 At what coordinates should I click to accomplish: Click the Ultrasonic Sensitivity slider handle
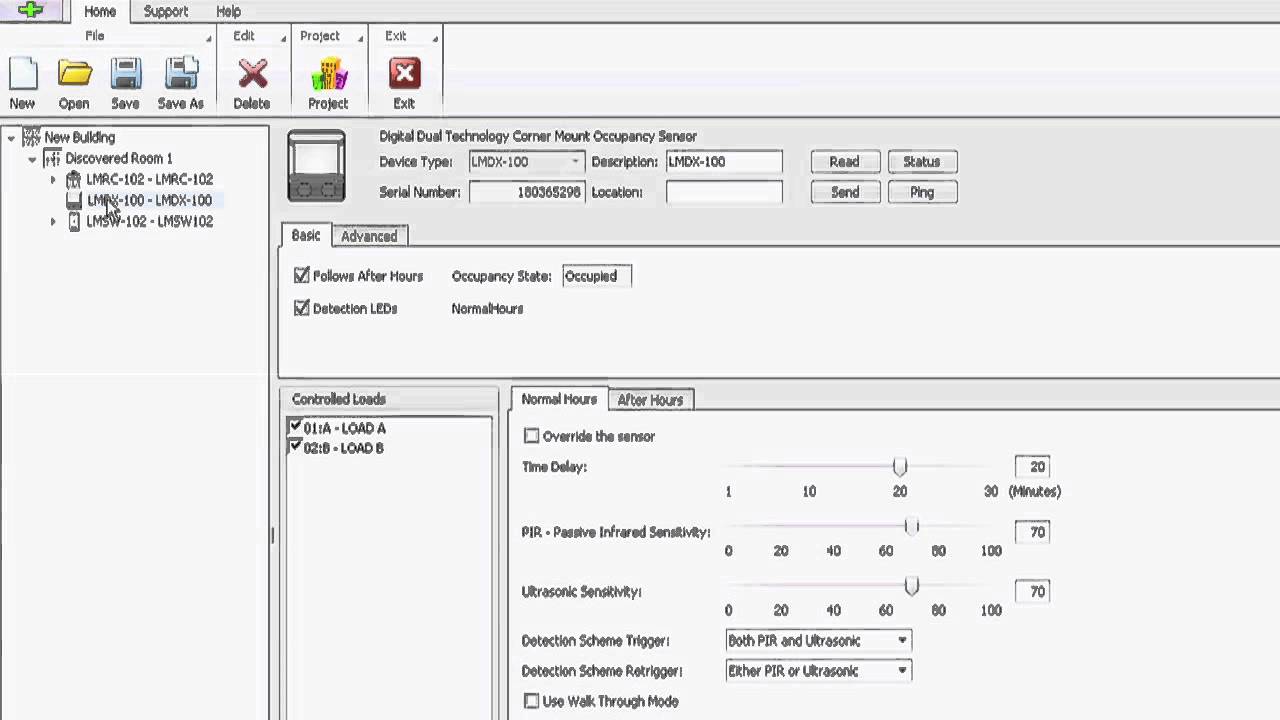[x=911, y=586]
